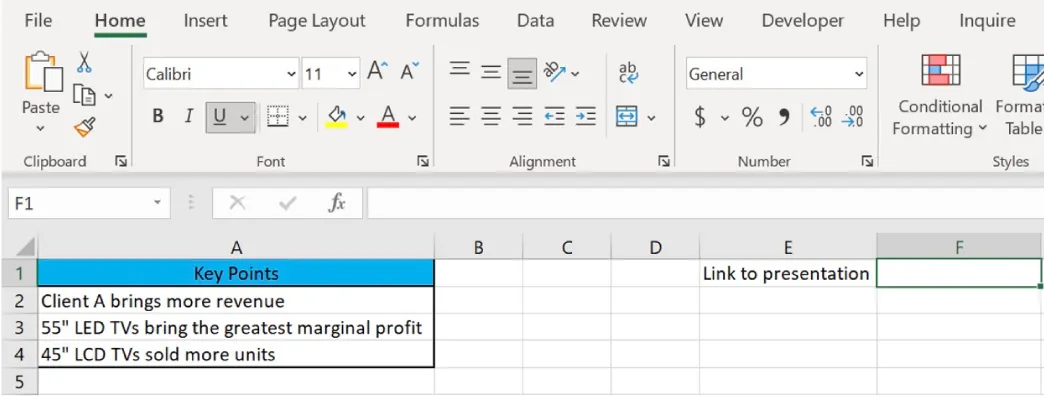Open the Page Layout tab
1044x396 pixels.
[x=317, y=21]
